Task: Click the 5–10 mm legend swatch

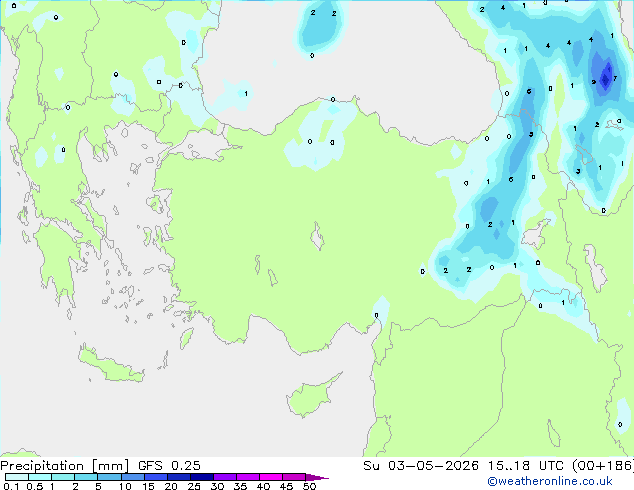Action: [109, 477]
